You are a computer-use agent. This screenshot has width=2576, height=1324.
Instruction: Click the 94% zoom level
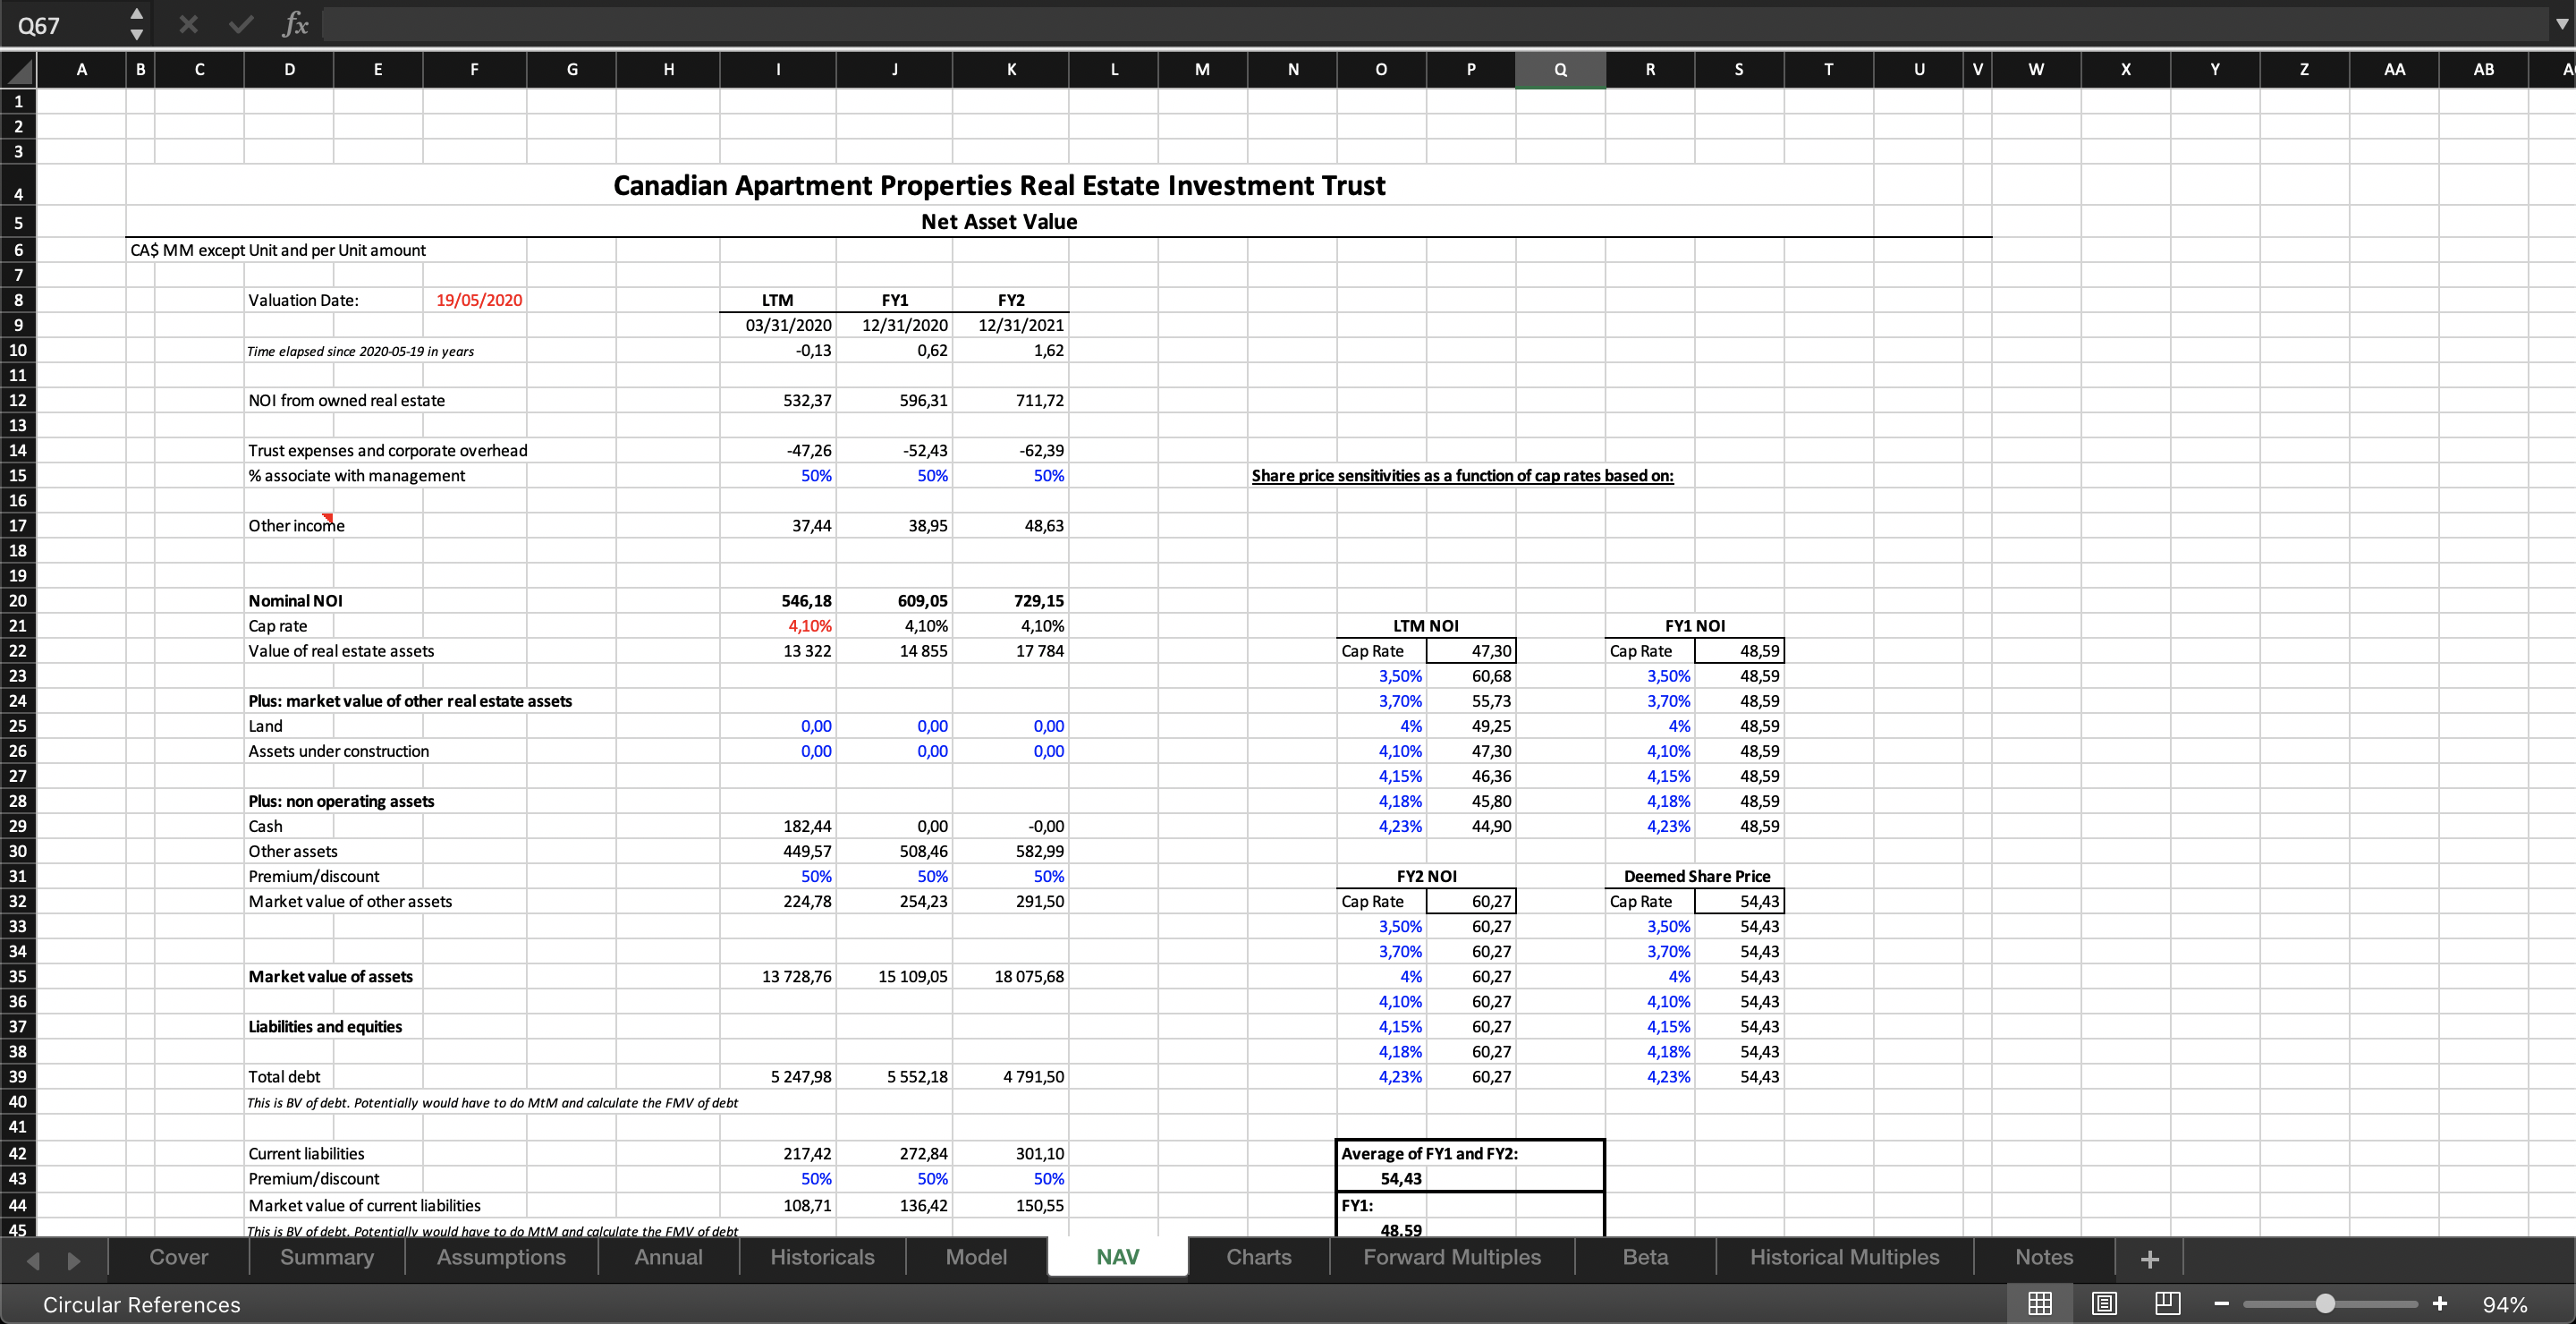click(x=2505, y=1304)
